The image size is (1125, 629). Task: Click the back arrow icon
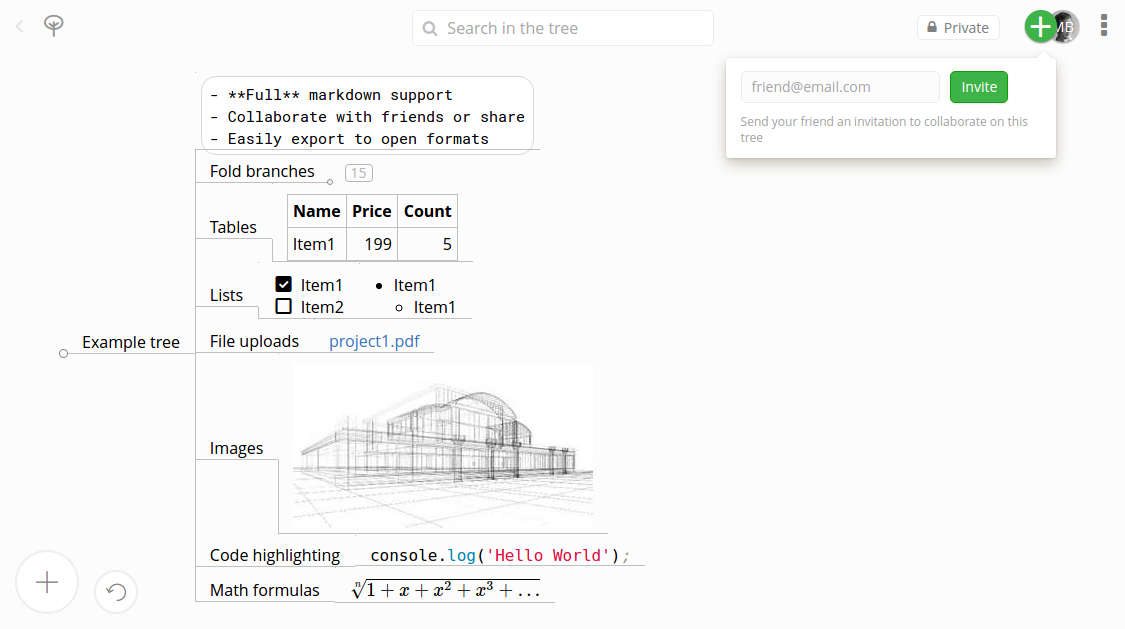tap(19, 27)
